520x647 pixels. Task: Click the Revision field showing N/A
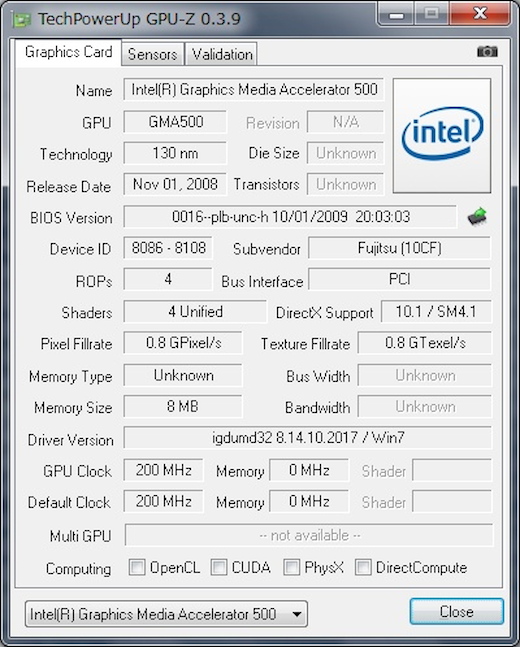pos(346,122)
